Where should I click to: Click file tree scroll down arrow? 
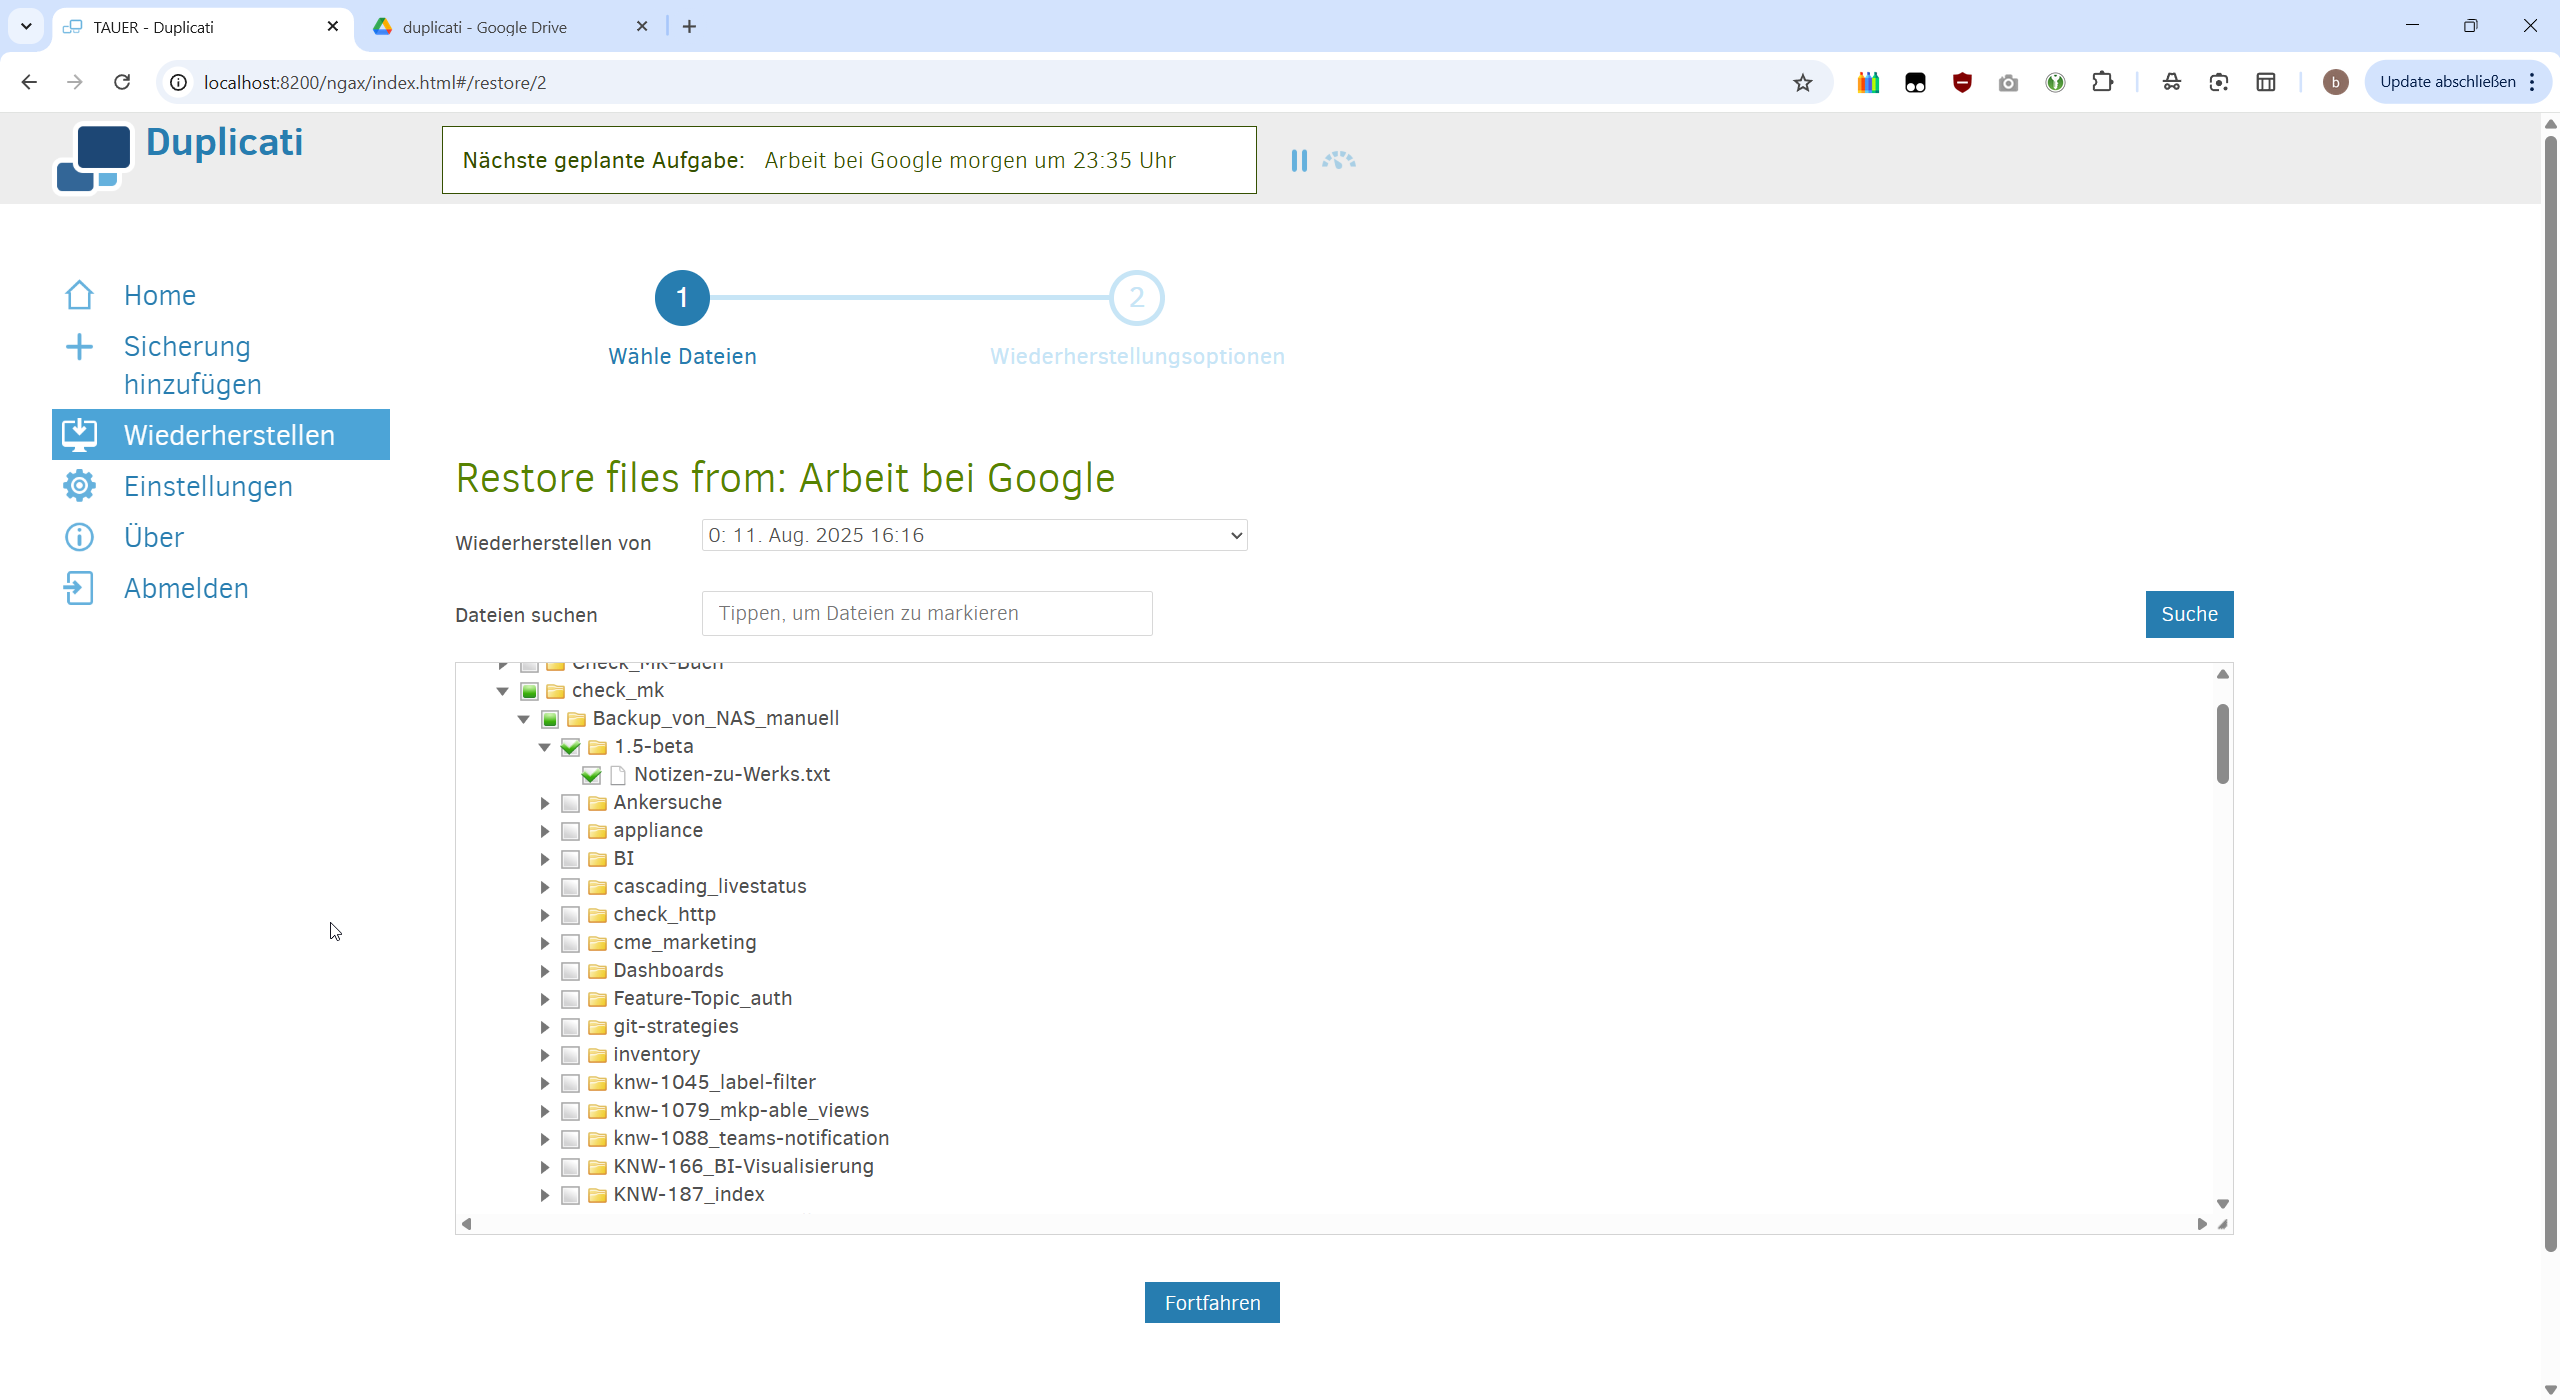2222,1204
